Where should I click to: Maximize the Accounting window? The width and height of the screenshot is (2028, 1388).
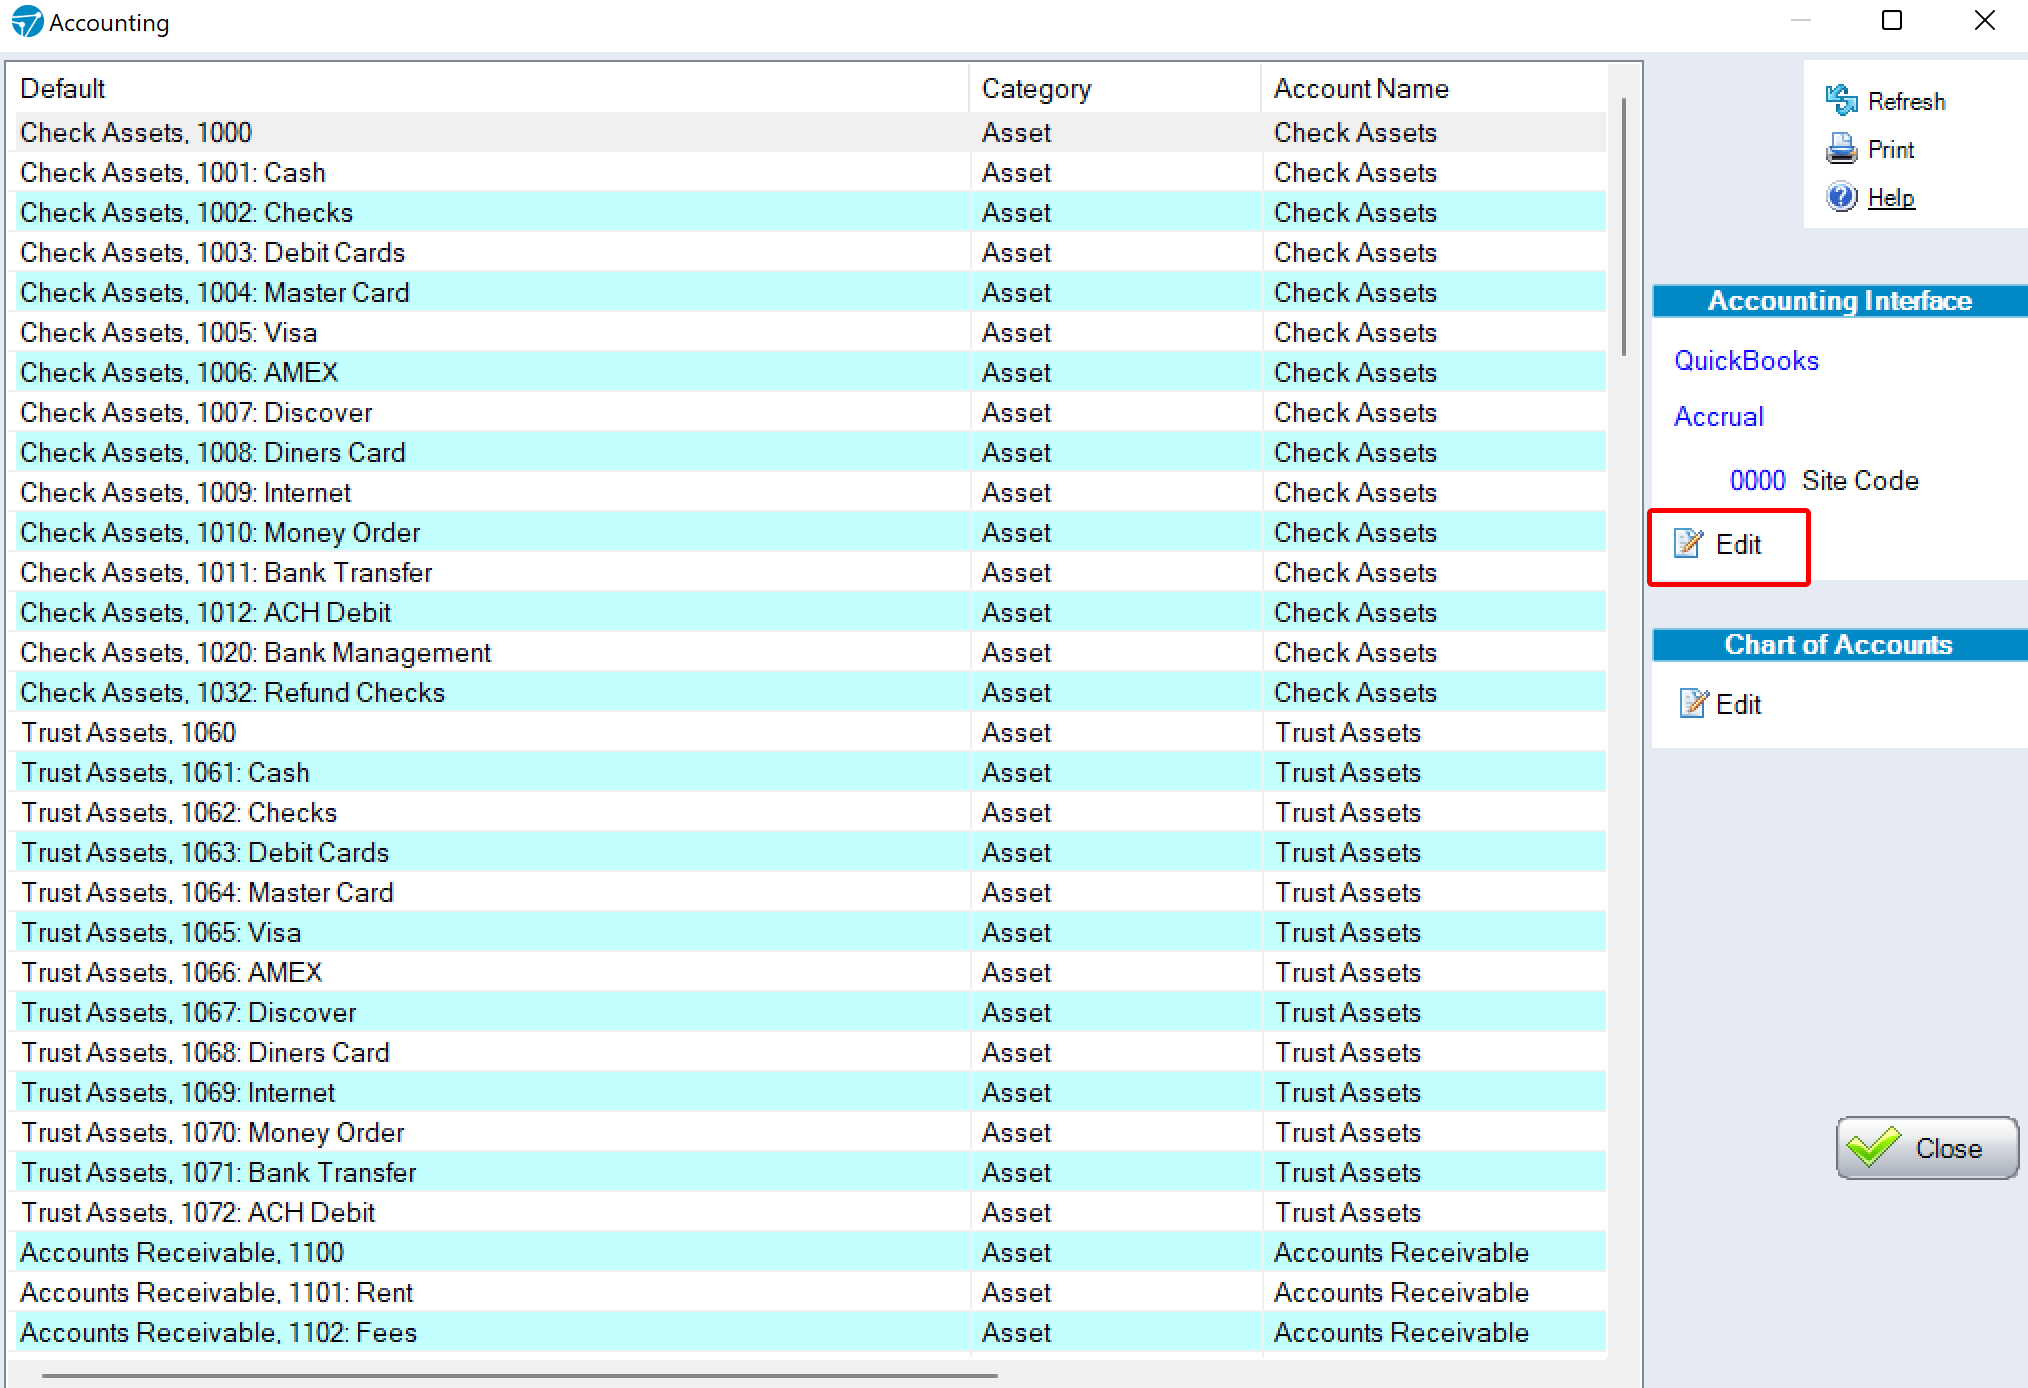tap(1891, 20)
